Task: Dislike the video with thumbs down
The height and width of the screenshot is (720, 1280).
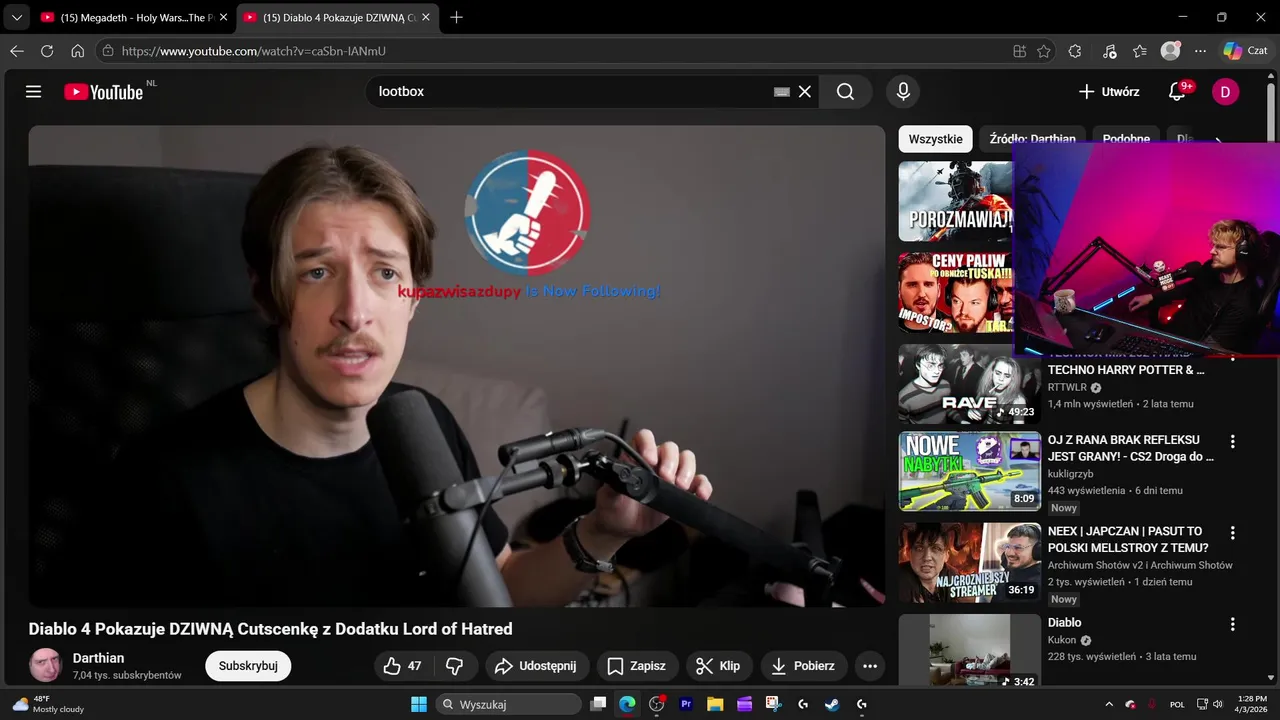Action: 455,666
